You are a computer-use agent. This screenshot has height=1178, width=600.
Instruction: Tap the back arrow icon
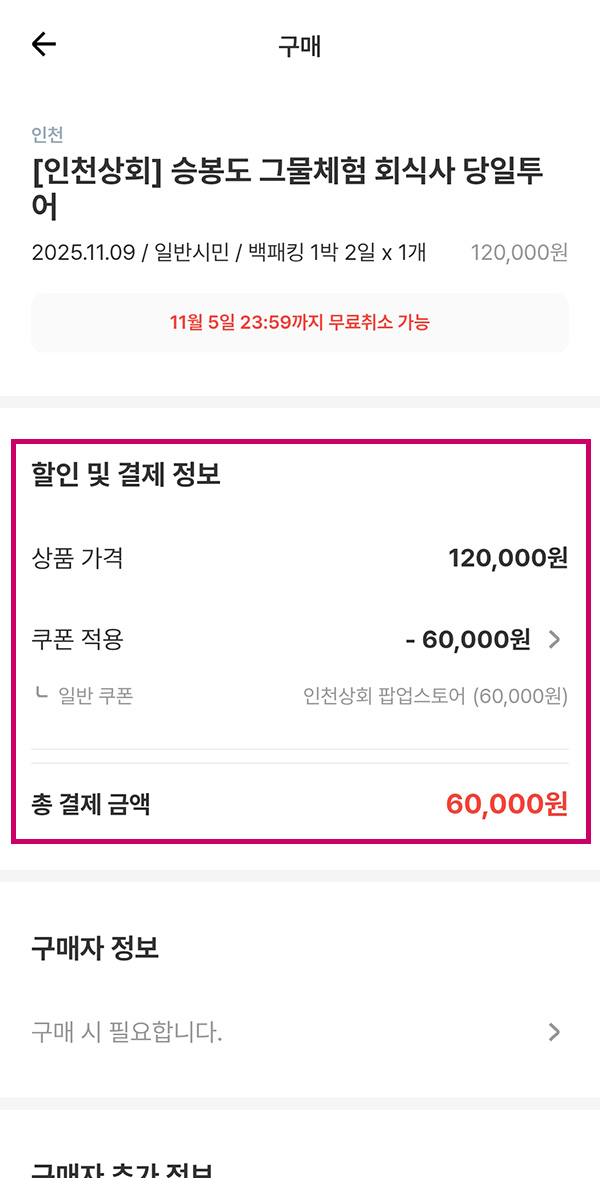[44, 45]
